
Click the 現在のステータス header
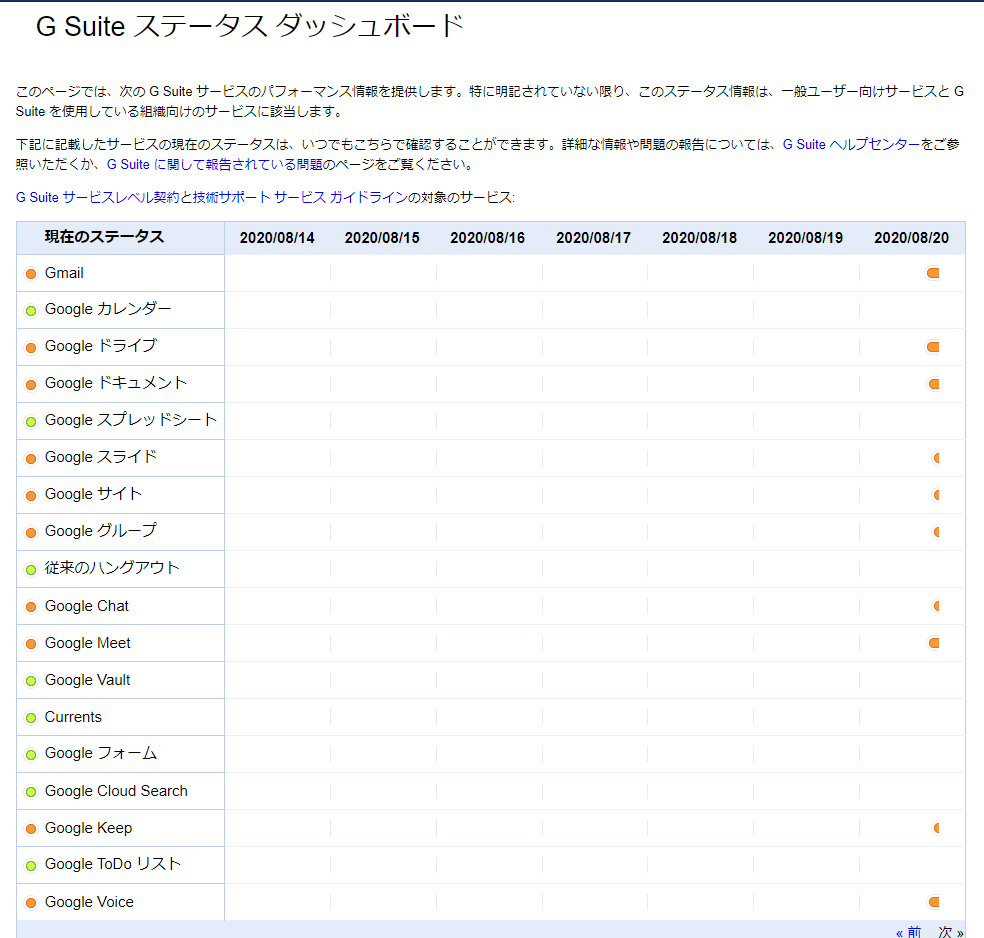coord(104,237)
